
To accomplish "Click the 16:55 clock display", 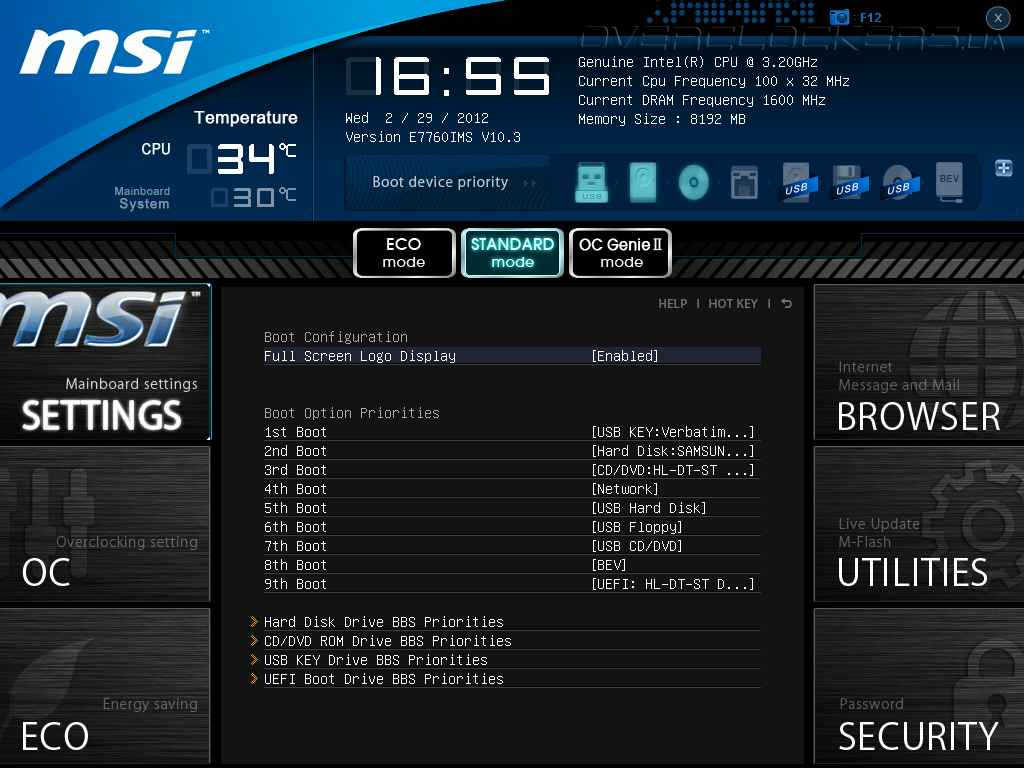I will pos(448,76).
